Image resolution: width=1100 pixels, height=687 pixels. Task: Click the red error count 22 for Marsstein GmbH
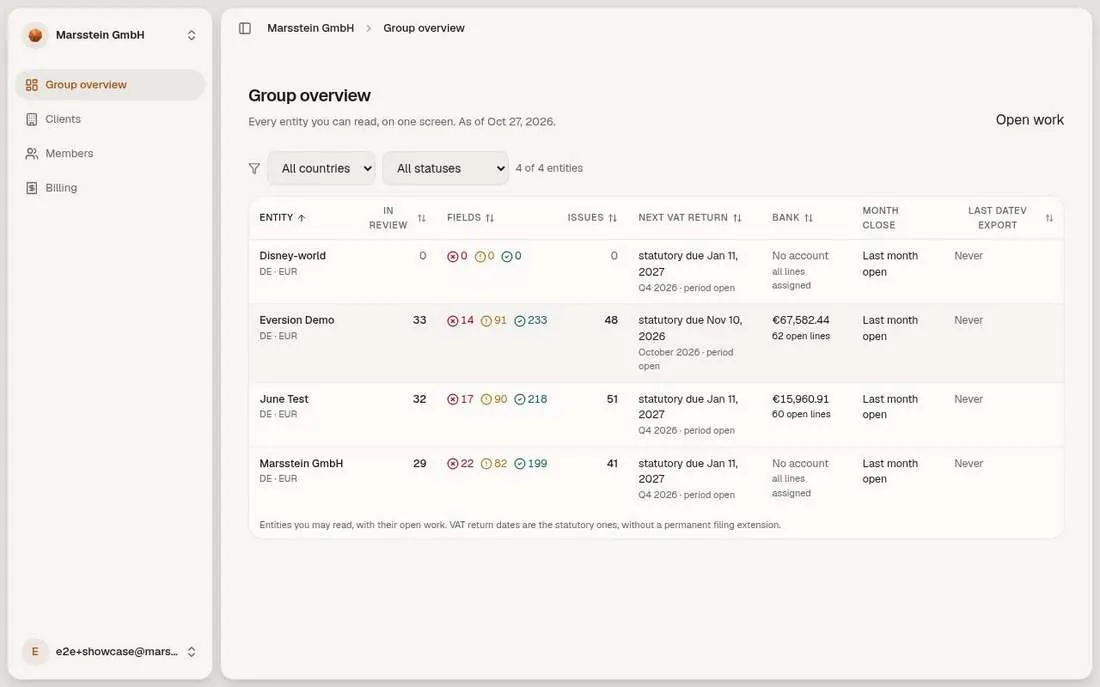[x=461, y=464]
